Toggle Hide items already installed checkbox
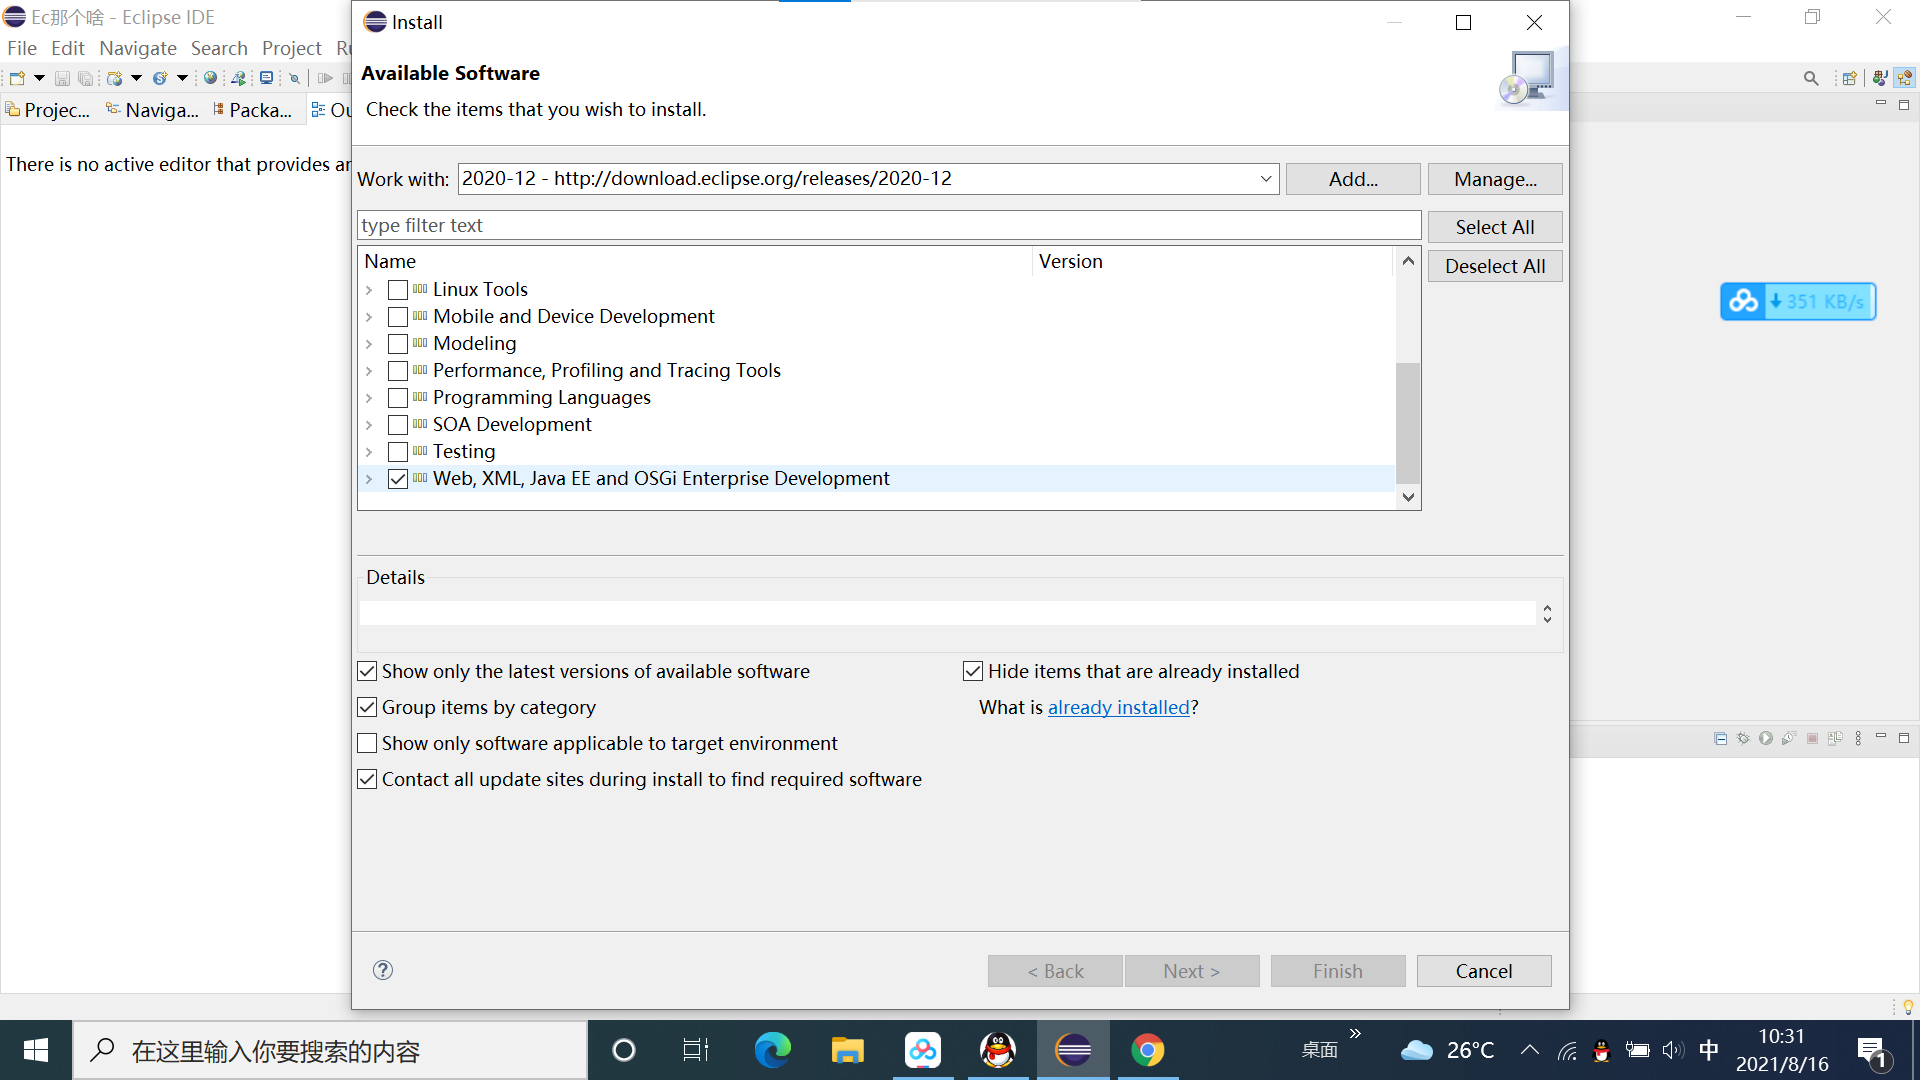 (x=972, y=670)
